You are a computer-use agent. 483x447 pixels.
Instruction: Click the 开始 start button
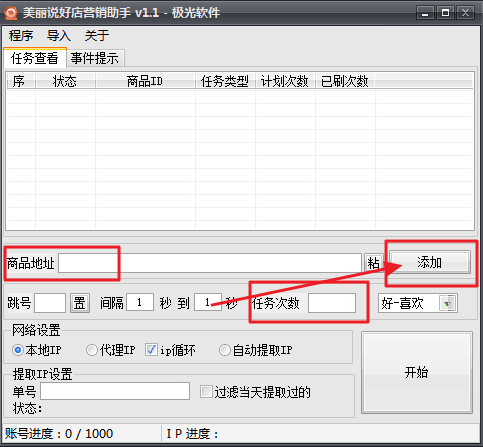click(417, 372)
